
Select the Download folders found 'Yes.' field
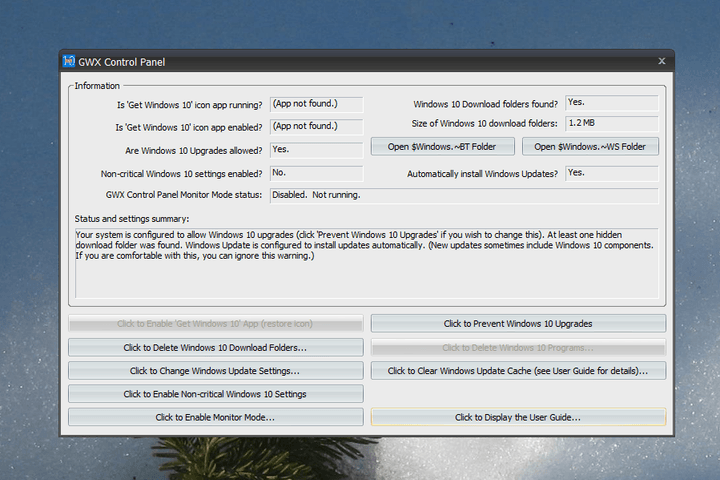(612, 103)
